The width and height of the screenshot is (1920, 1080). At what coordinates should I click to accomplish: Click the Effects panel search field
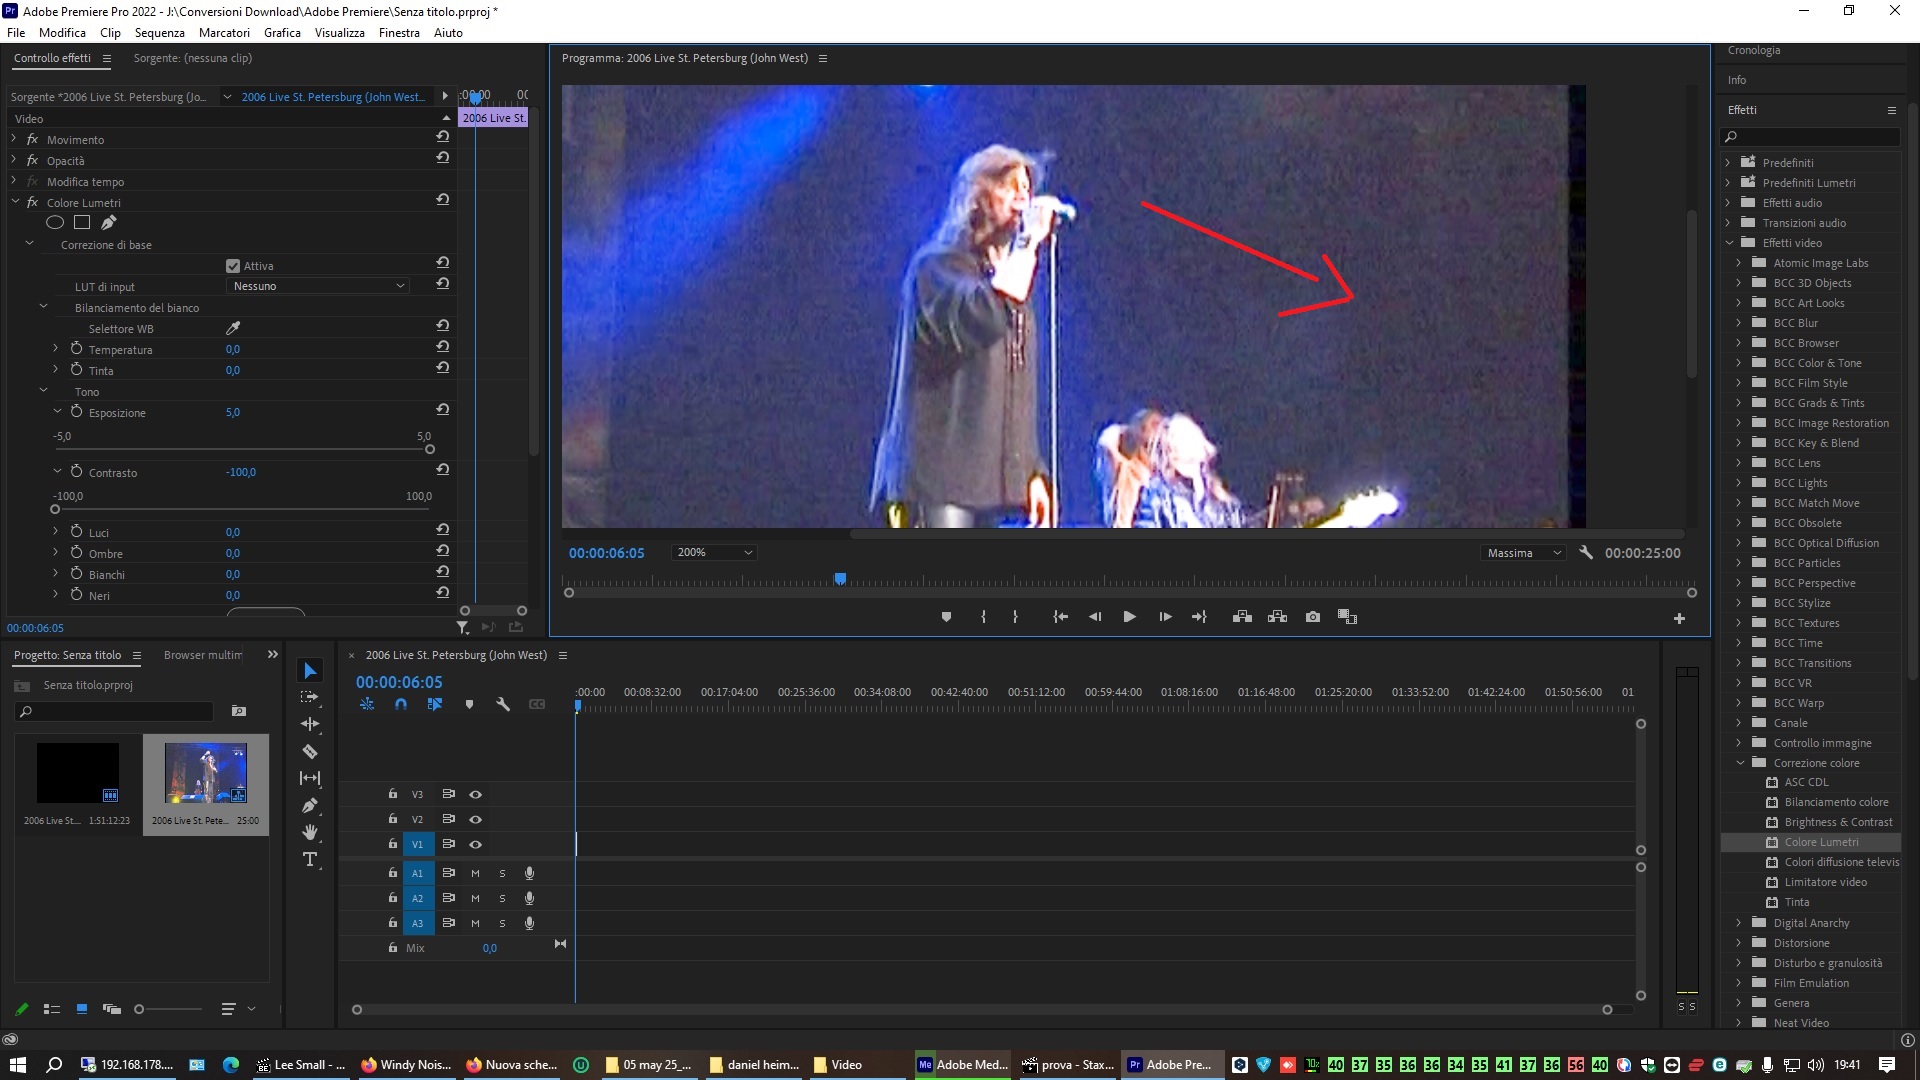point(1810,137)
